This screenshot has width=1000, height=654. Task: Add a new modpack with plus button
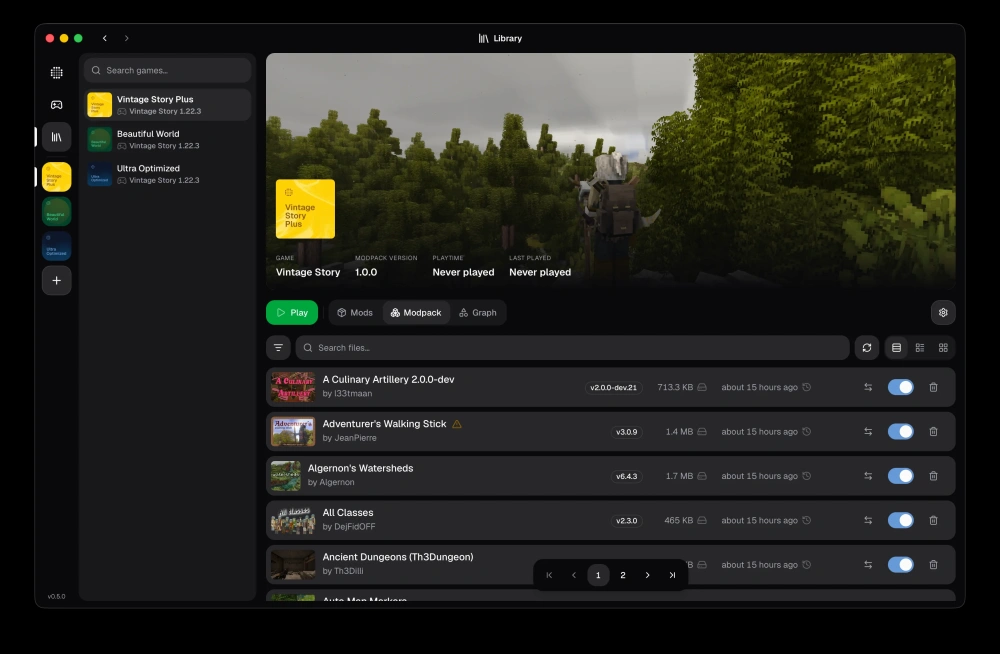point(57,281)
